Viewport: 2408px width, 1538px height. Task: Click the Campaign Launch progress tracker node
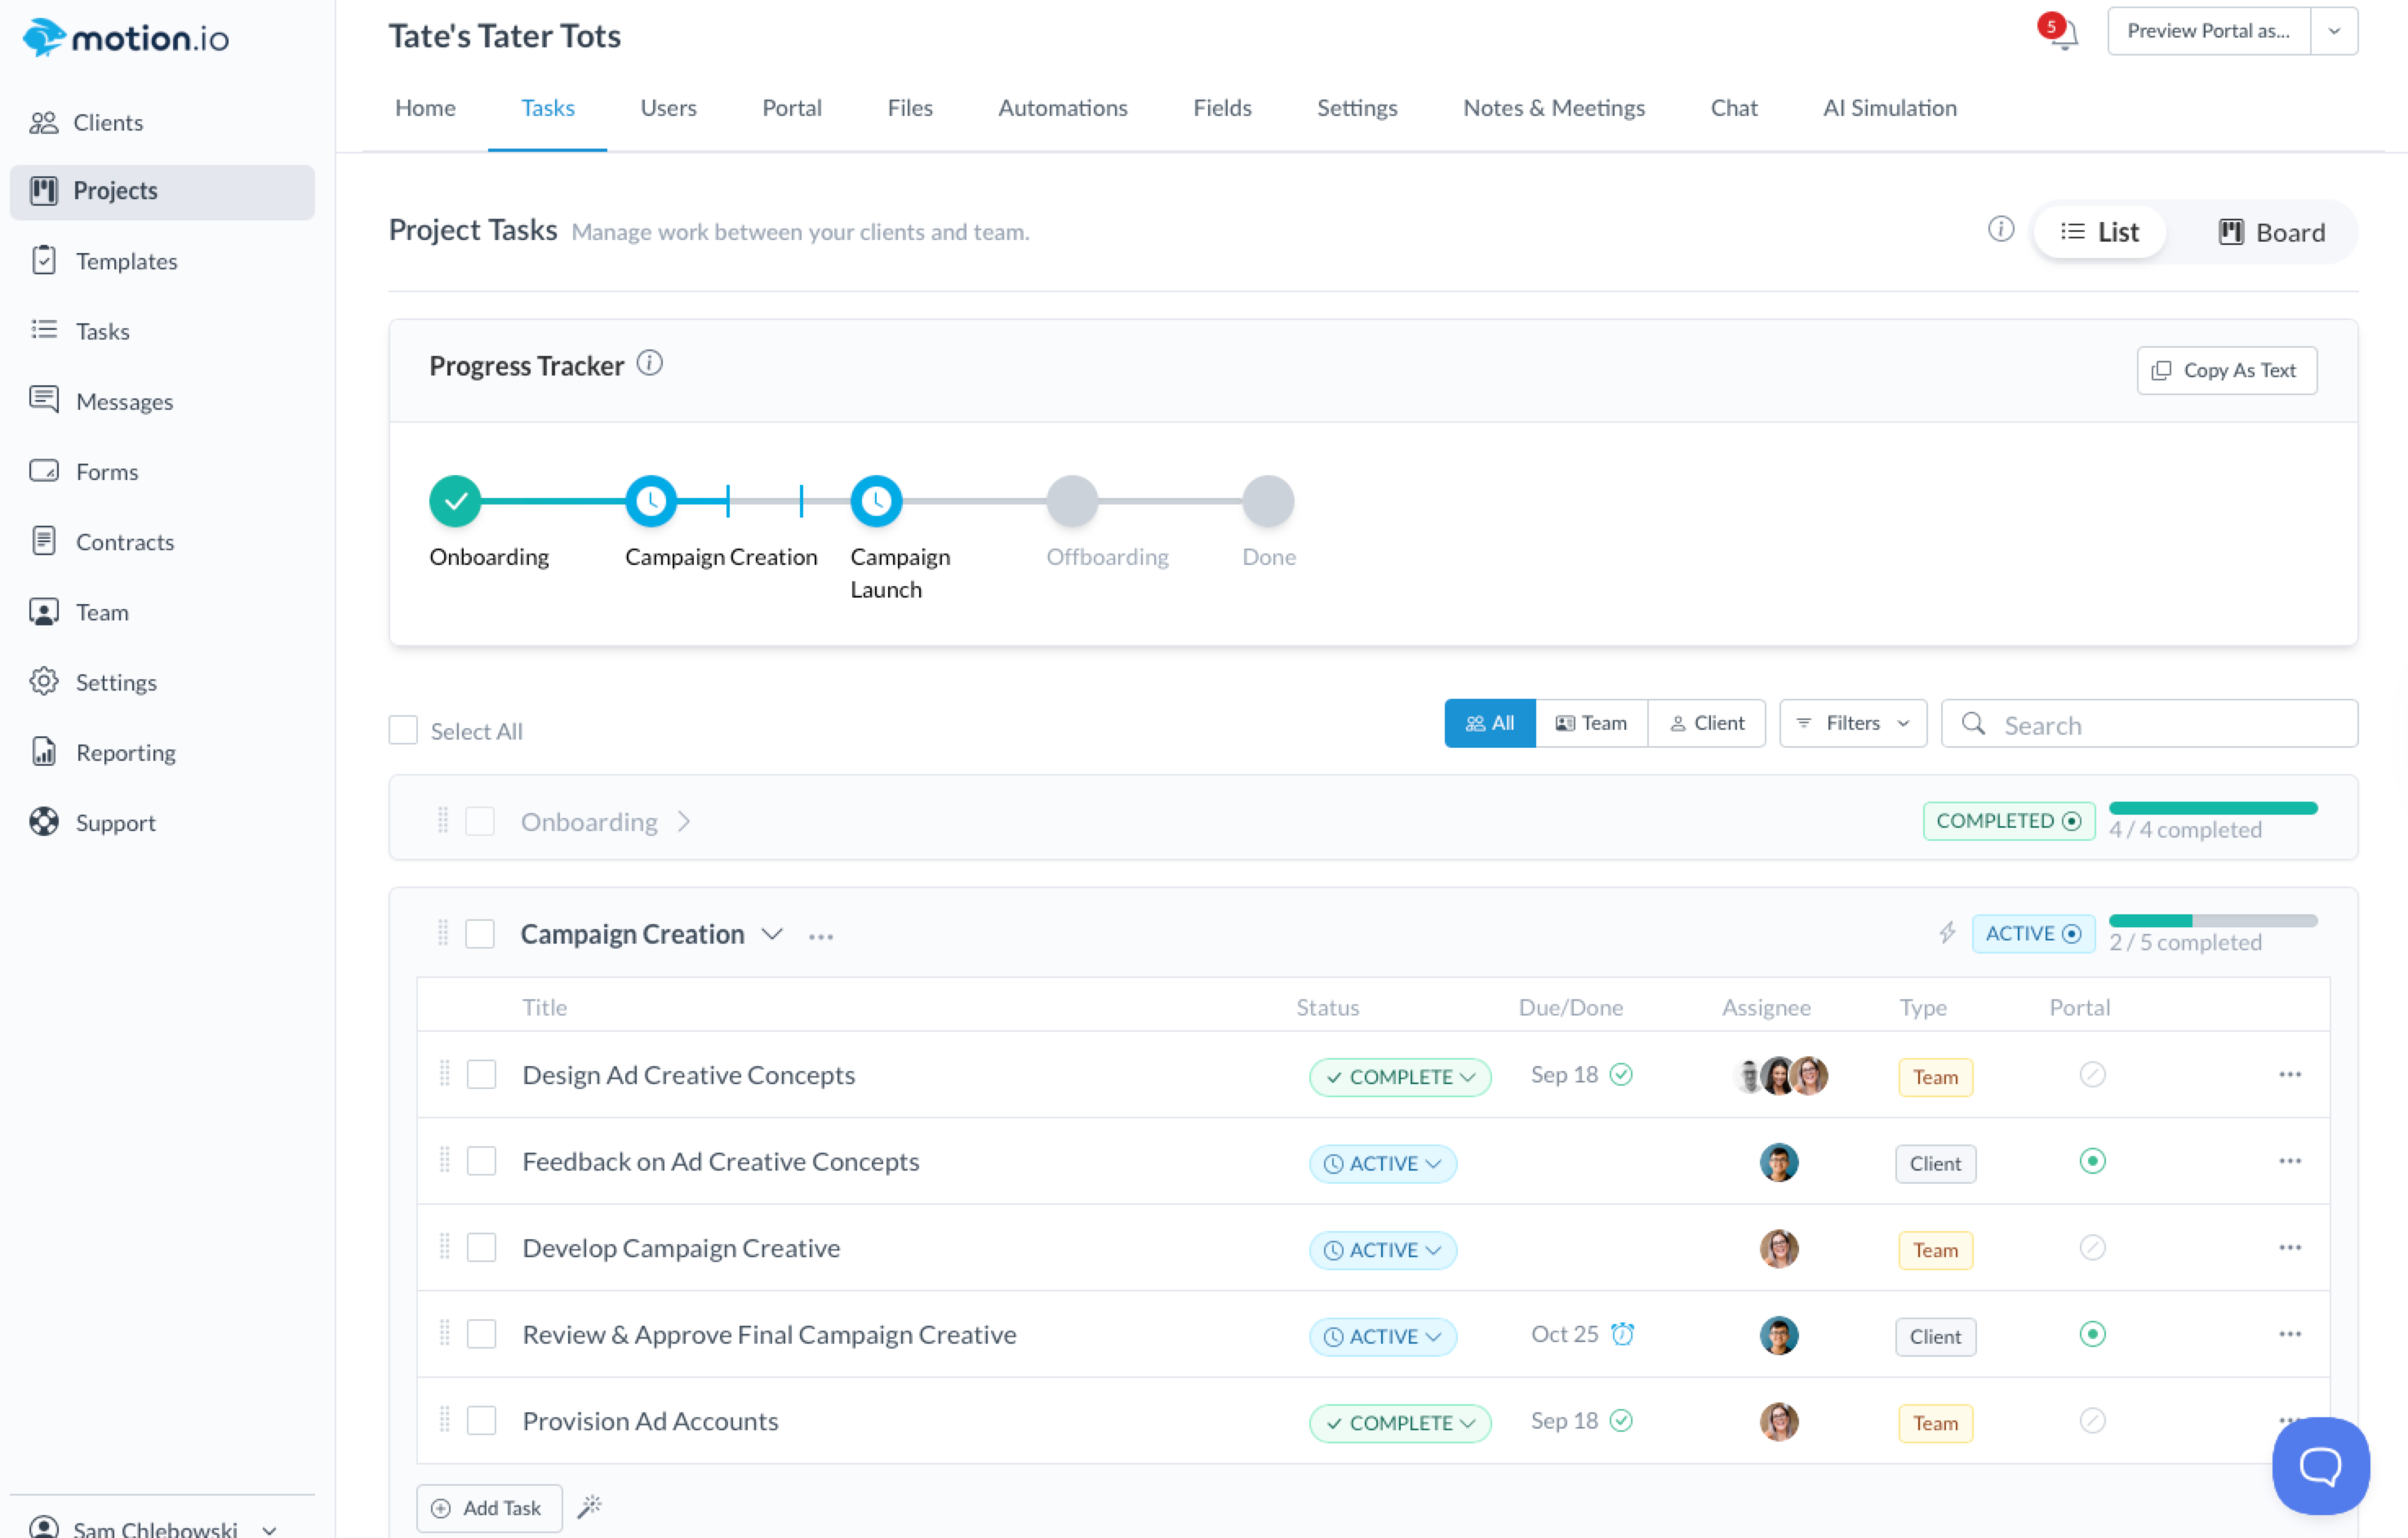click(876, 501)
